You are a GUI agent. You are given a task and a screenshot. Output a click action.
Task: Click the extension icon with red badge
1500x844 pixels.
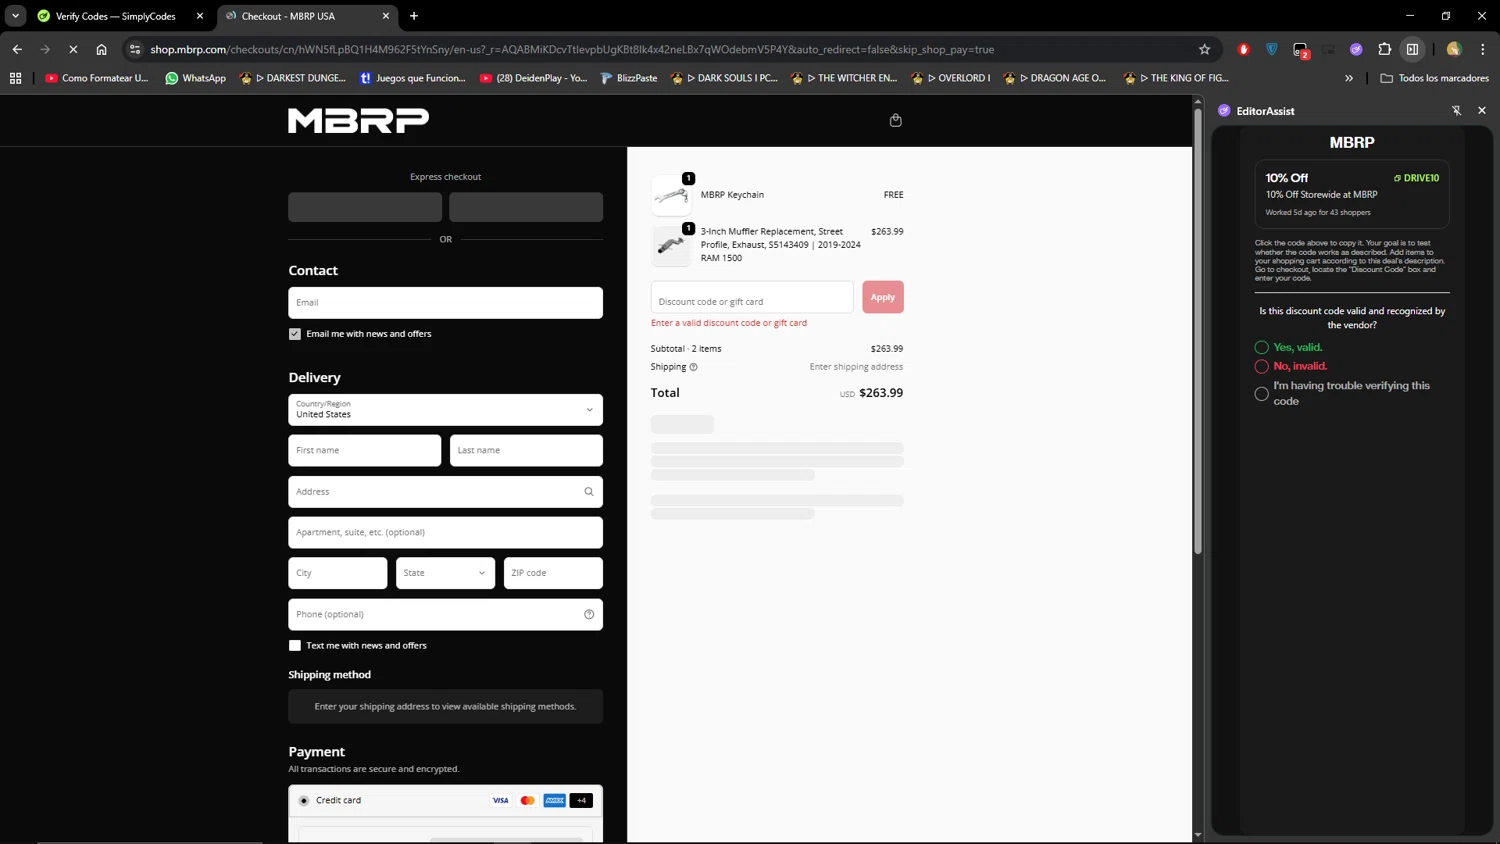(x=1300, y=49)
